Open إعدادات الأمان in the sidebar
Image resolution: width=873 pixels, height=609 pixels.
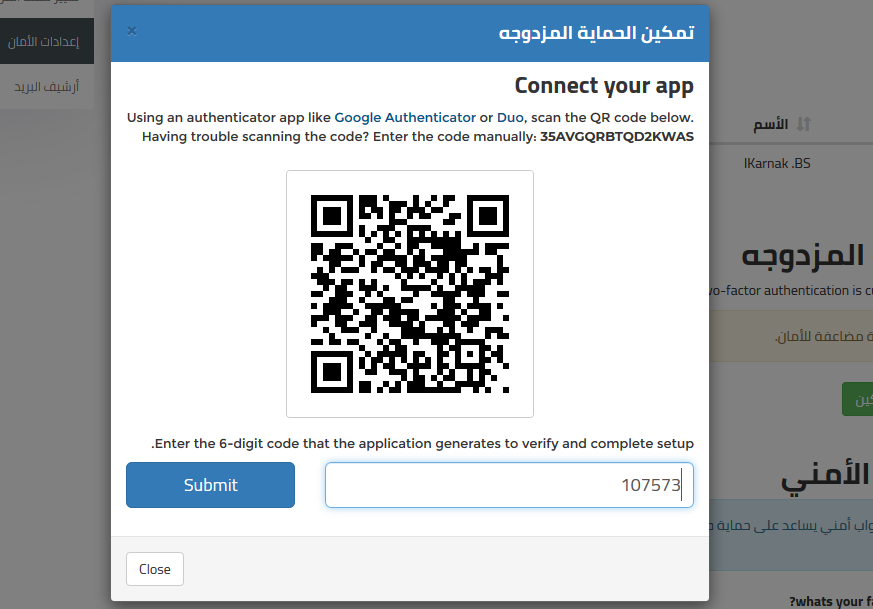point(44,41)
